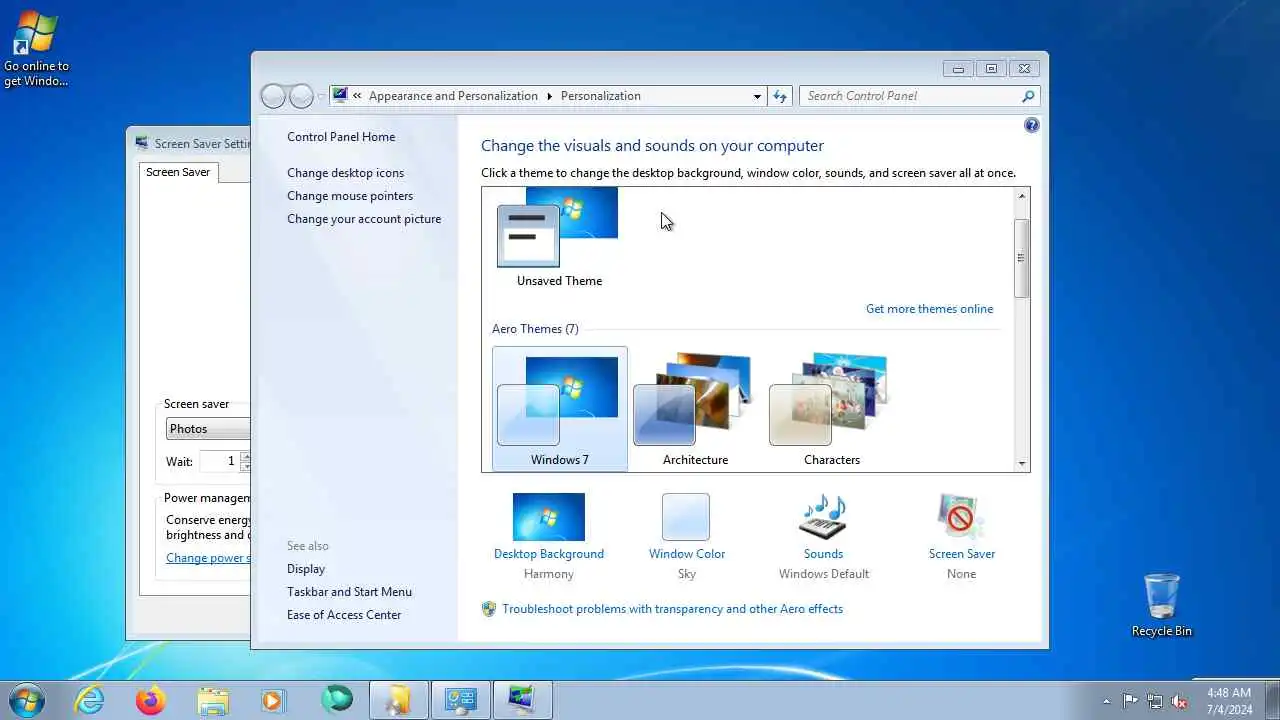The width and height of the screenshot is (1280, 720).
Task: Open Taskbar and Start Menu link
Action: (x=349, y=592)
